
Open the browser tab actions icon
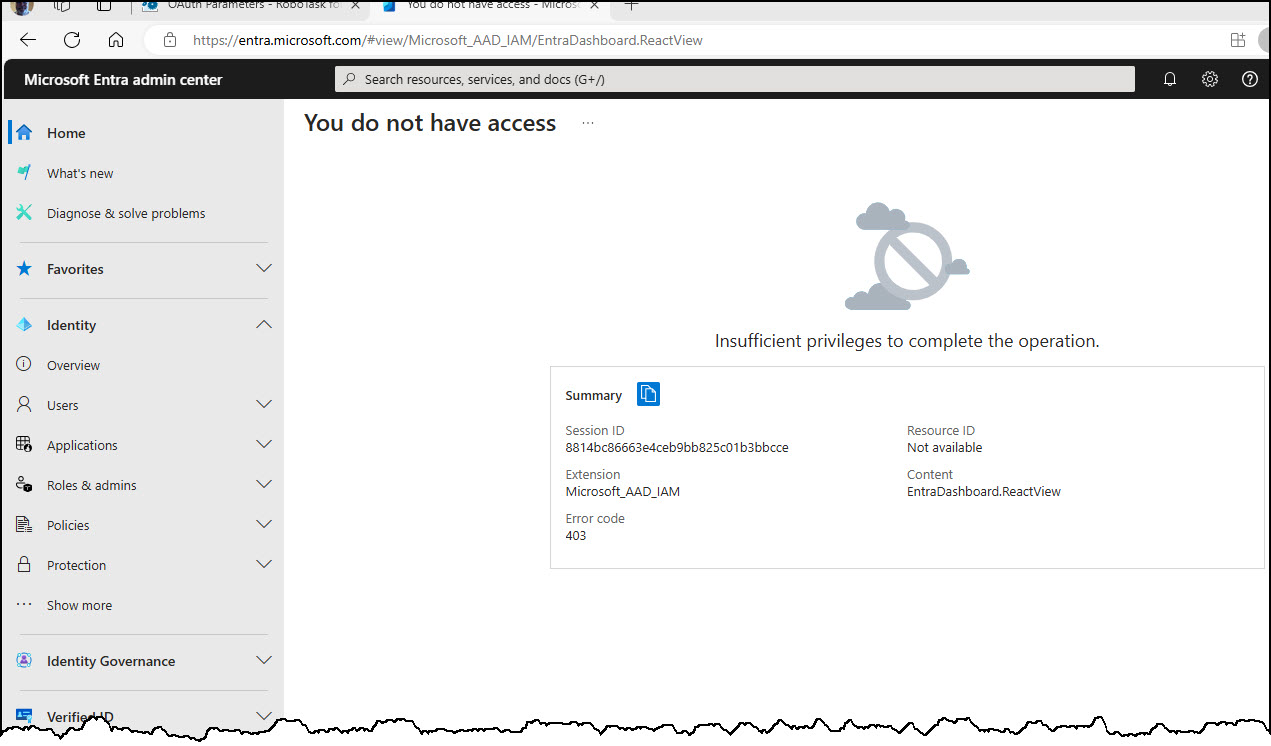104,6
